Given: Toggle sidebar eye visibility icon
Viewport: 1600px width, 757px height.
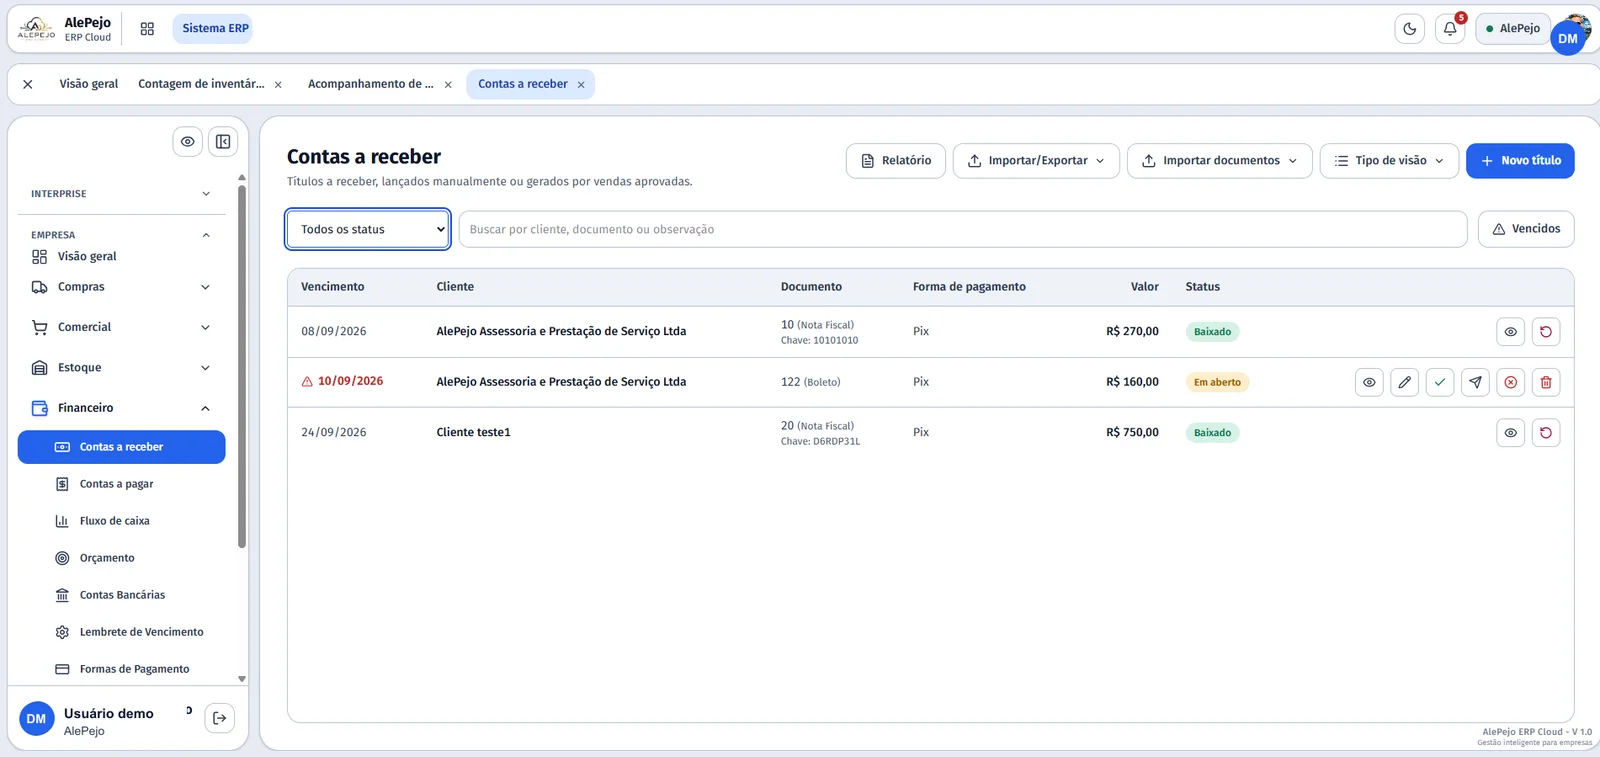Looking at the screenshot, I should 187,142.
